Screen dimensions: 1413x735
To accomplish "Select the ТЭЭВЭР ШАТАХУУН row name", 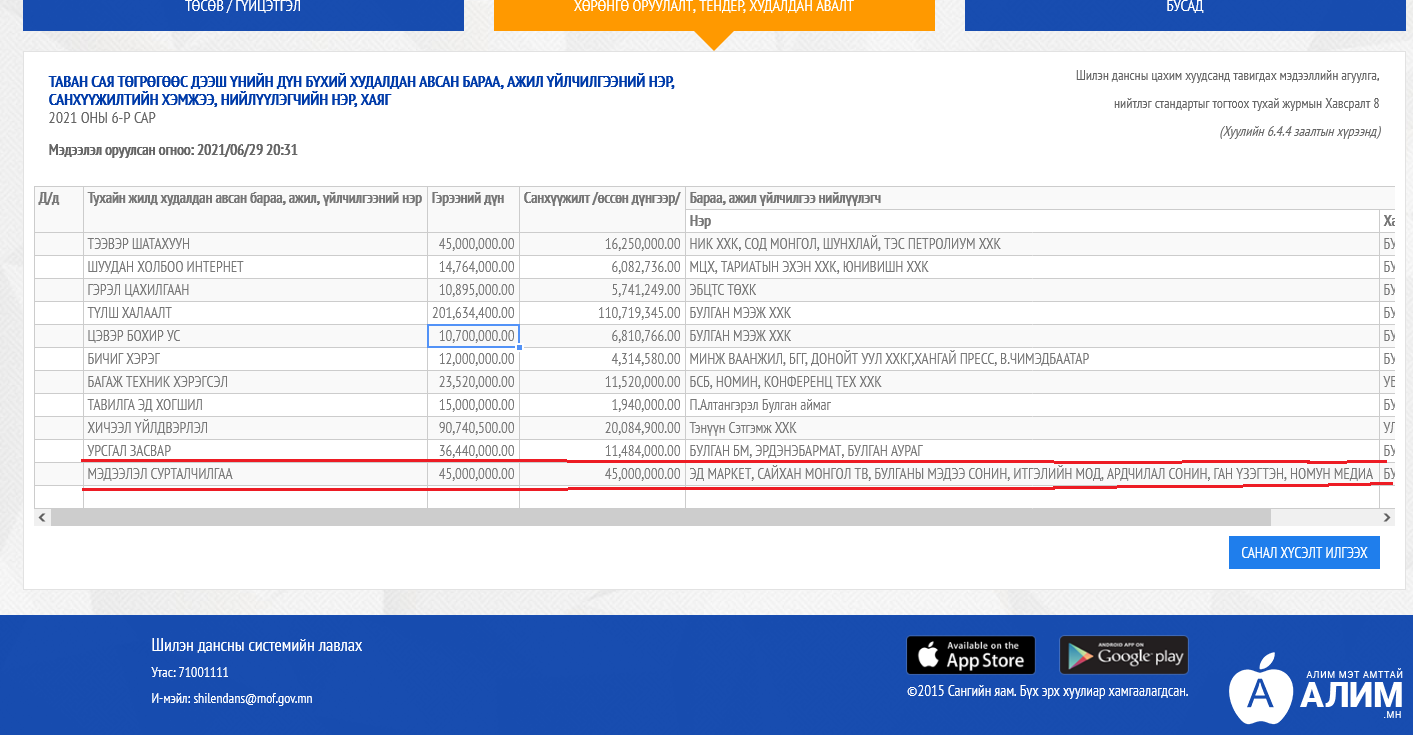I will [256, 244].
